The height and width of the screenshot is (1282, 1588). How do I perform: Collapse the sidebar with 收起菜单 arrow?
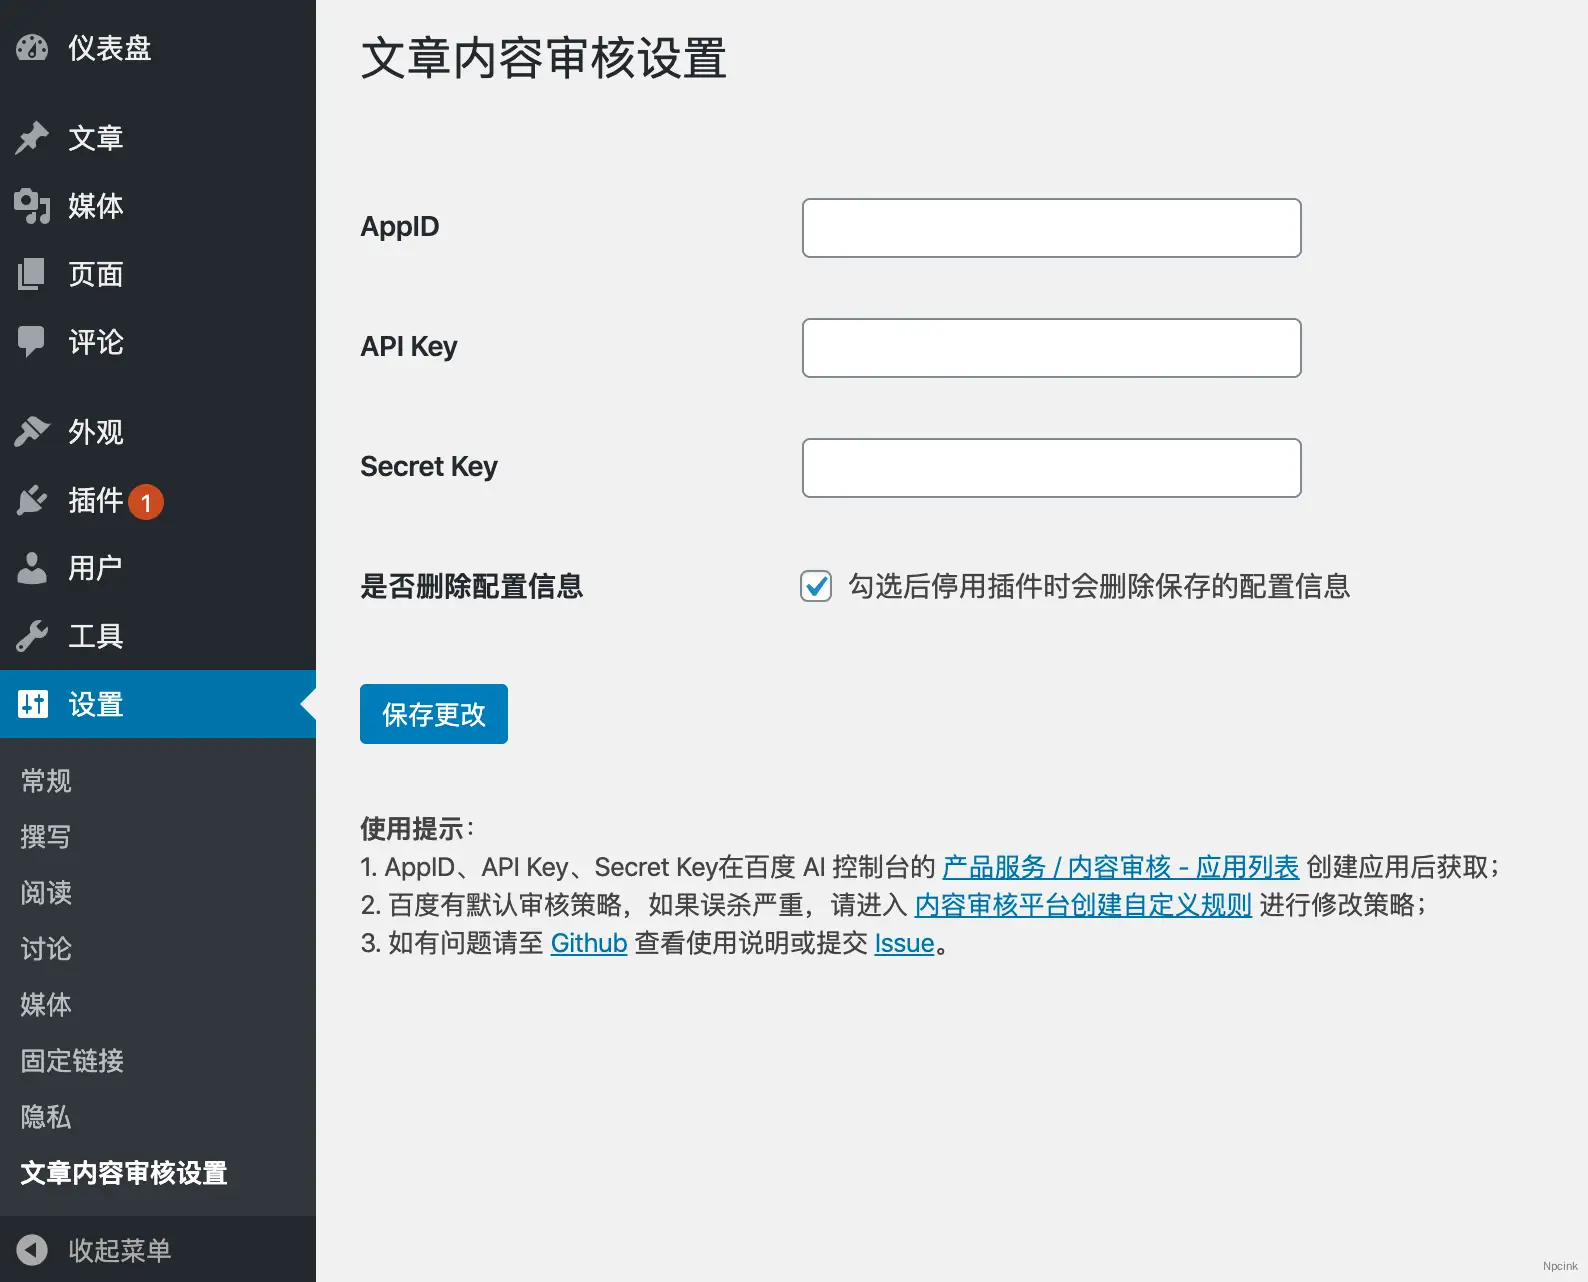32,1250
